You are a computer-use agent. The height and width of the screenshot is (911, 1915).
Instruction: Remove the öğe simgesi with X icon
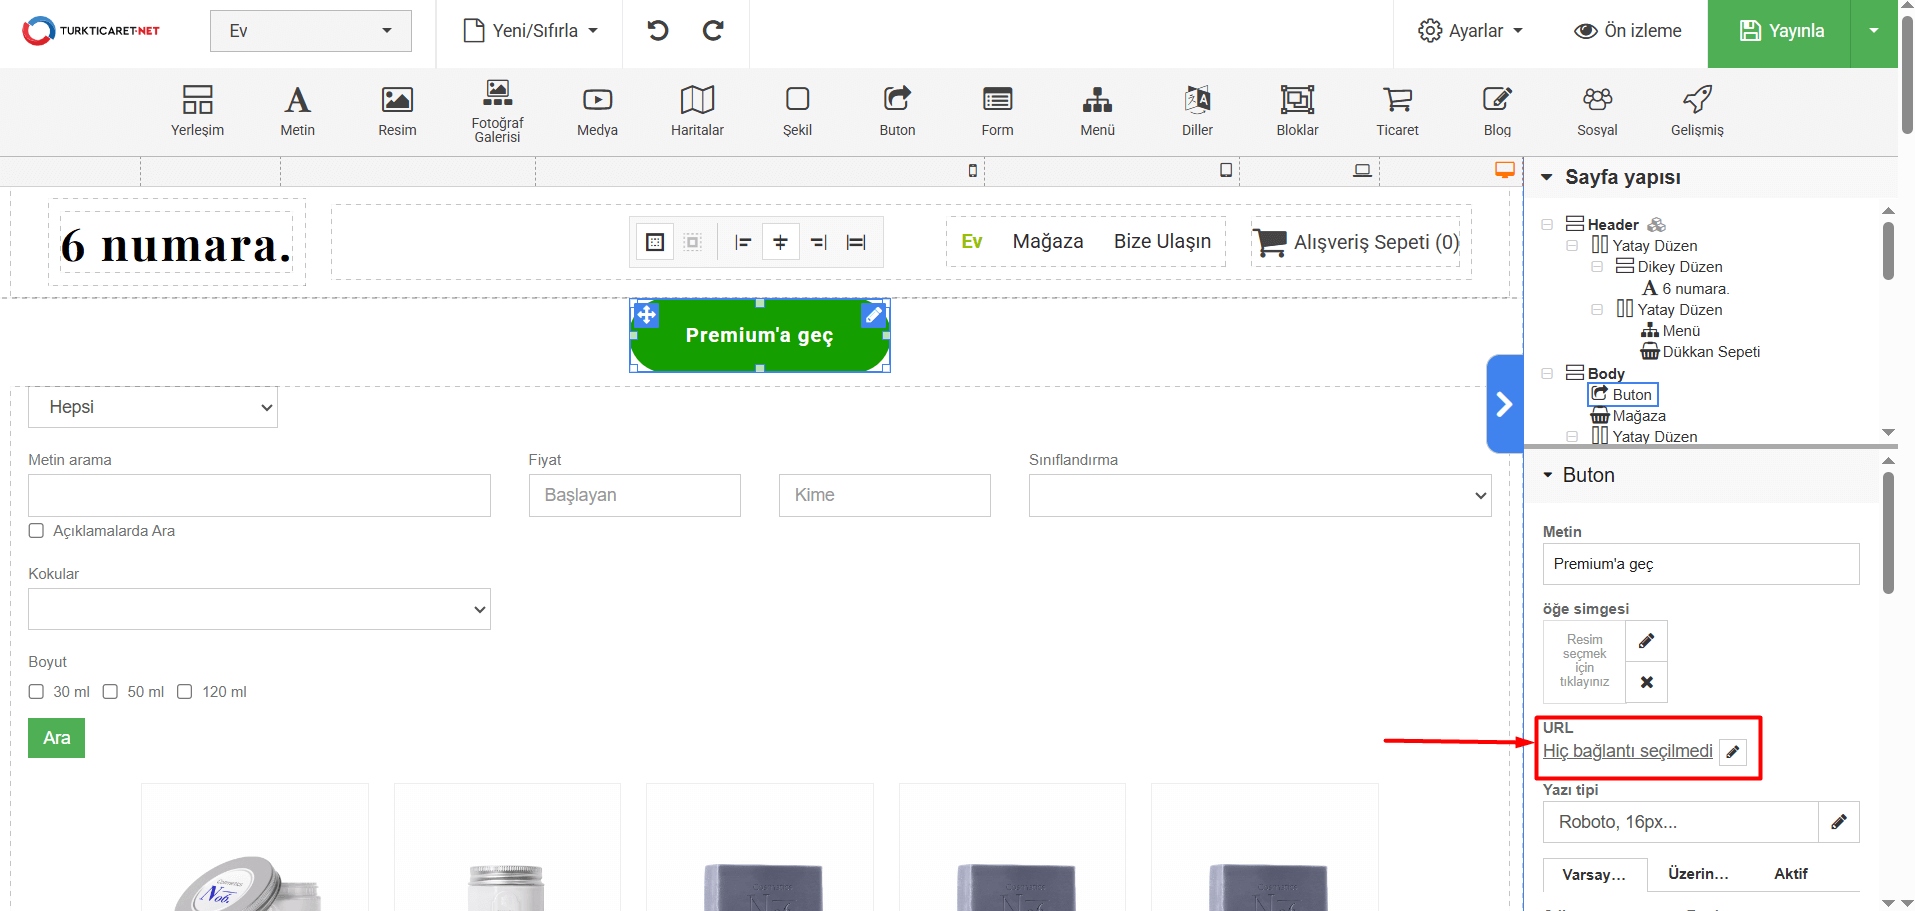tap(1646, 682)
